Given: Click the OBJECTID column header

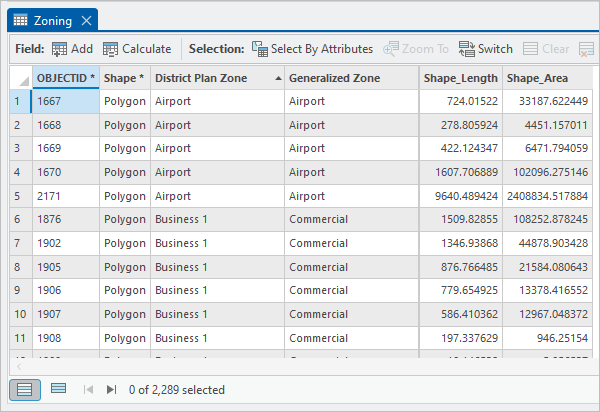Looking at the screenshot, I should [x=65, y=78].
